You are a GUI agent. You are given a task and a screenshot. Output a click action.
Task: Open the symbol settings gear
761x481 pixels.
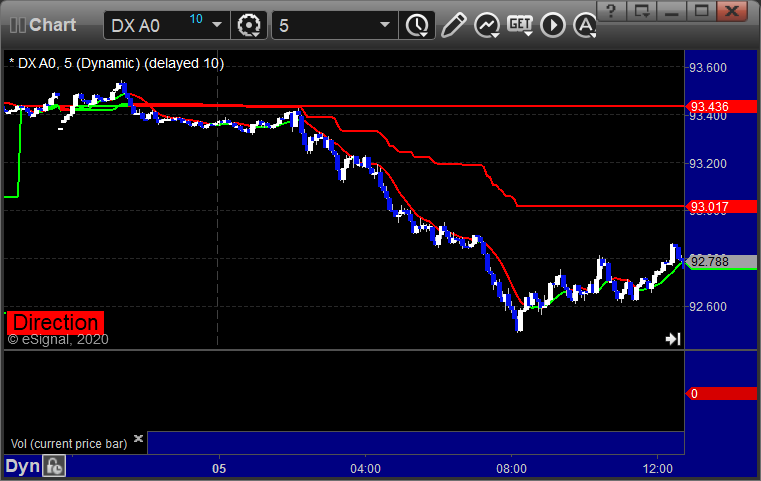click(248, 25)
